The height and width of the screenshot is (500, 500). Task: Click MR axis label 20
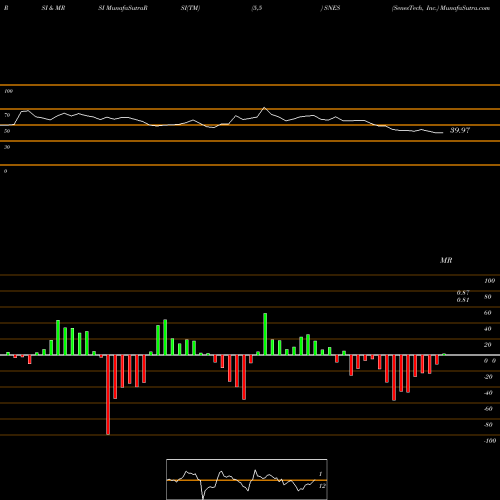point(488,345)
